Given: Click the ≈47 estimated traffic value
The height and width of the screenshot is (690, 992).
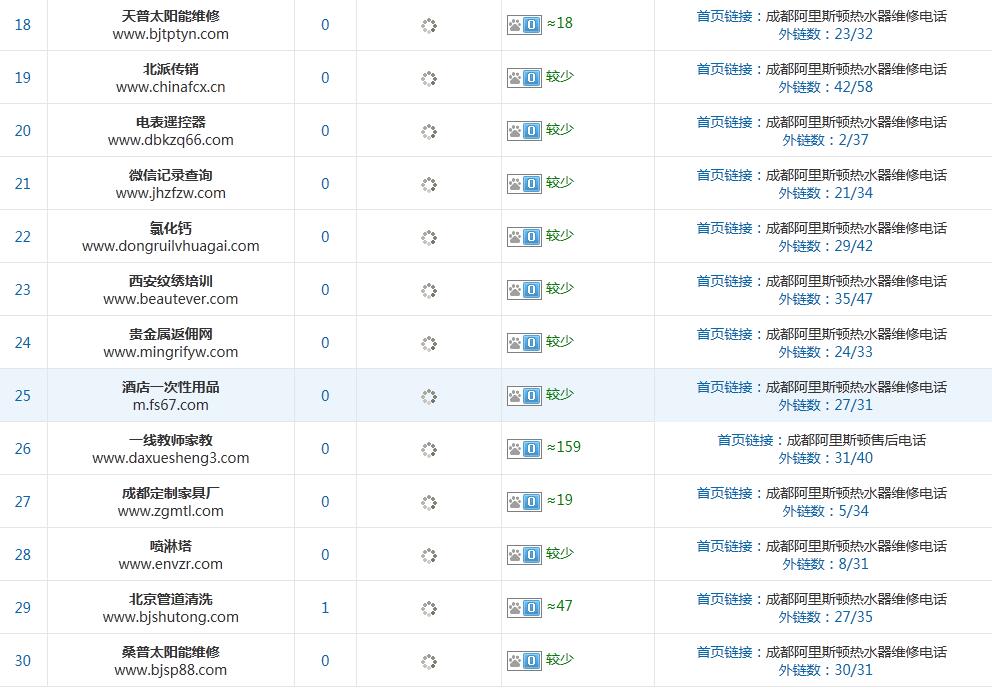Looking at the screenshot, I should [563, 606].
